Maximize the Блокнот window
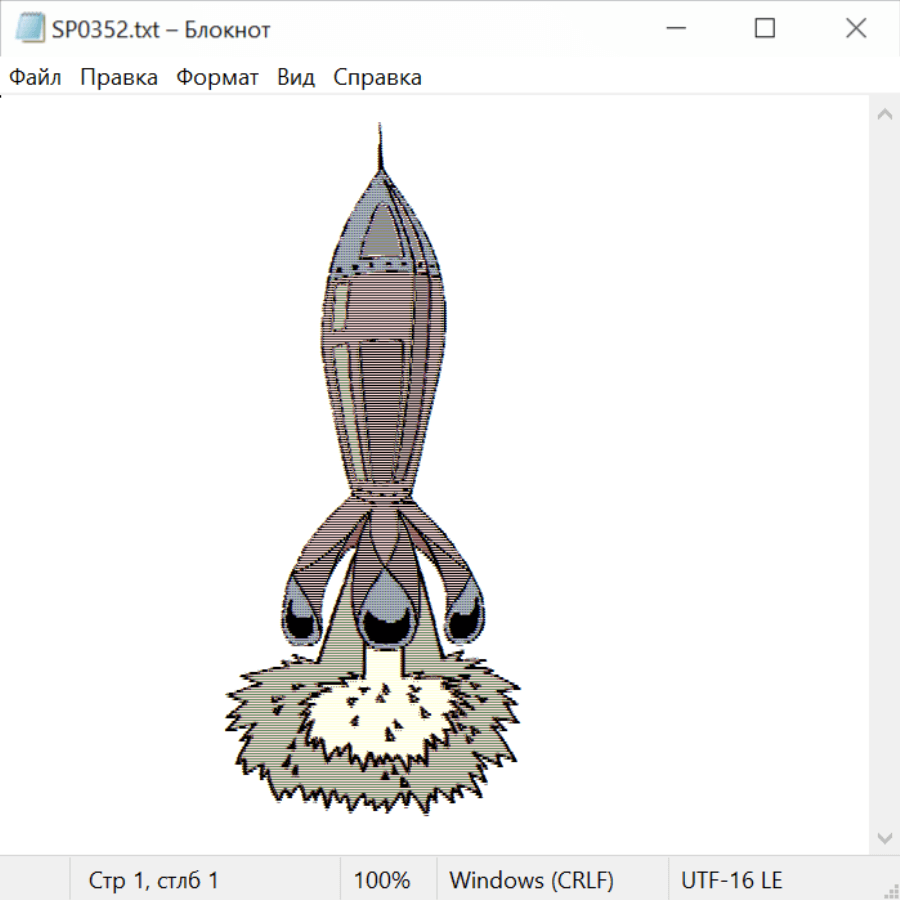This screenshot has height=900, width=900. coord(765,29)
